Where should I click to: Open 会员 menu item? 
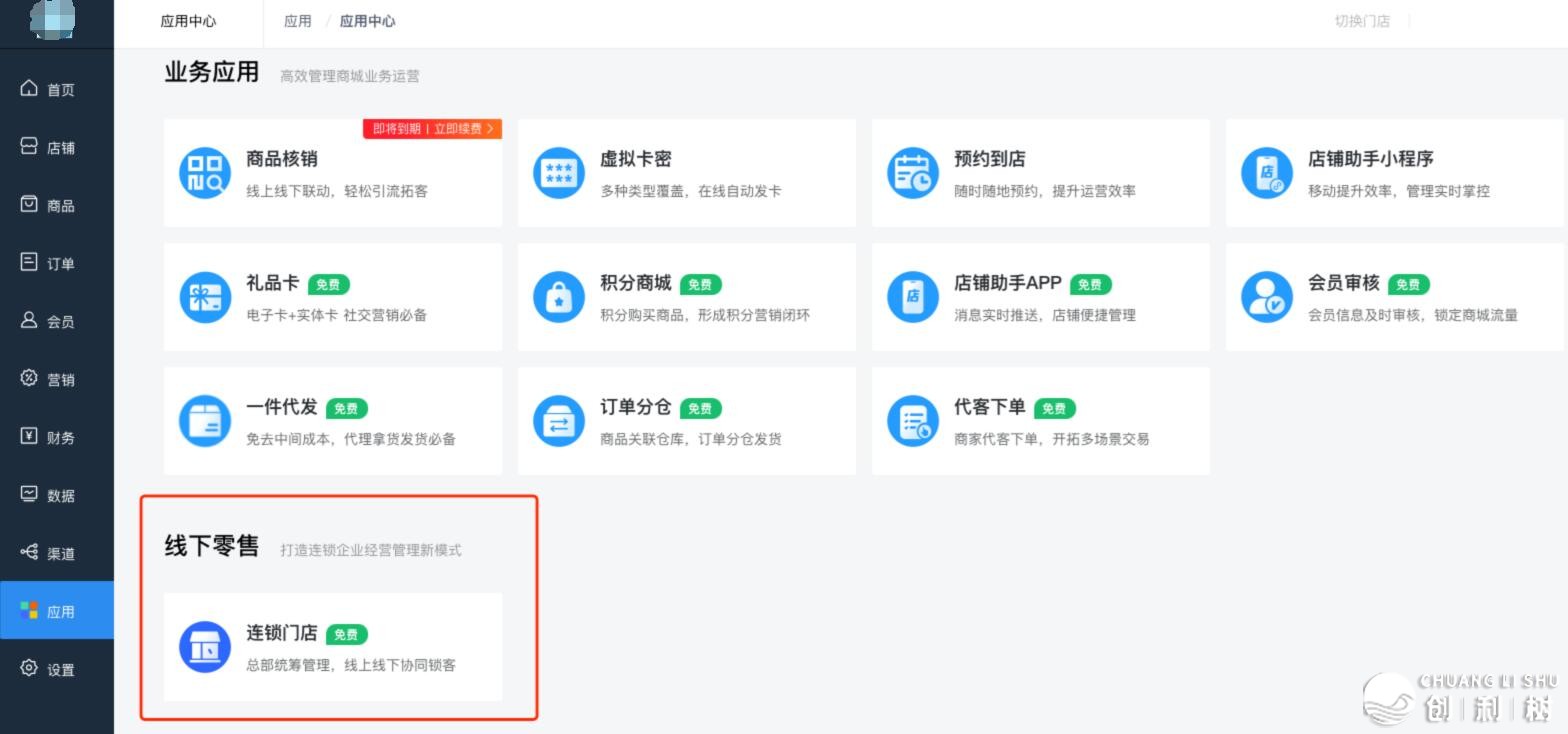57,321
